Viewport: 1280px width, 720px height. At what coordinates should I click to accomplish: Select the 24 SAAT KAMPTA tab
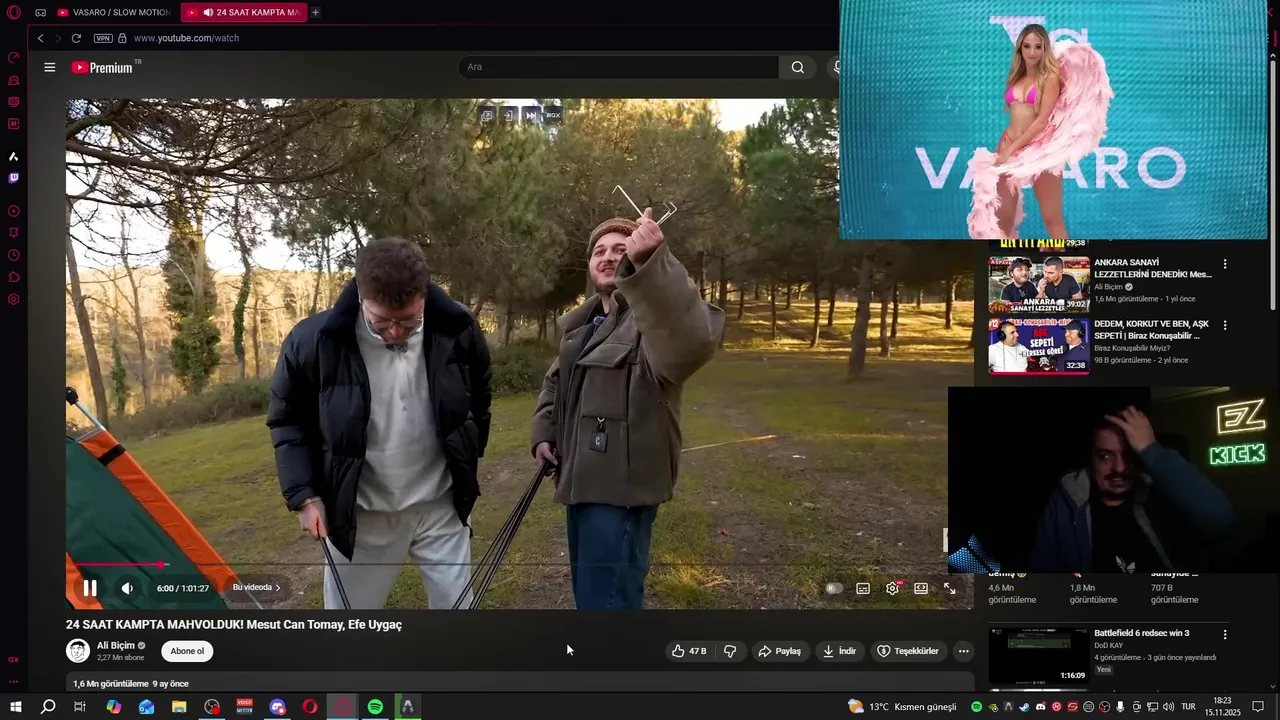[243, 12]
